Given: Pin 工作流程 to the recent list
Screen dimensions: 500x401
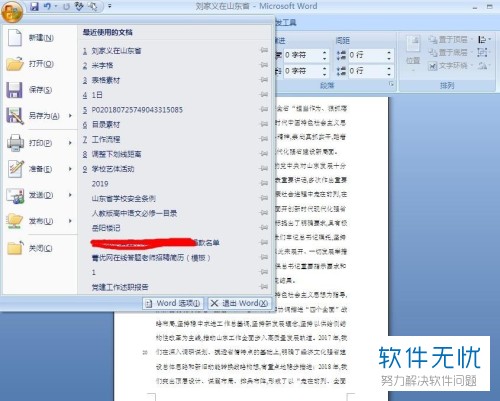Looking at the screenshot, I should point(264,139).
